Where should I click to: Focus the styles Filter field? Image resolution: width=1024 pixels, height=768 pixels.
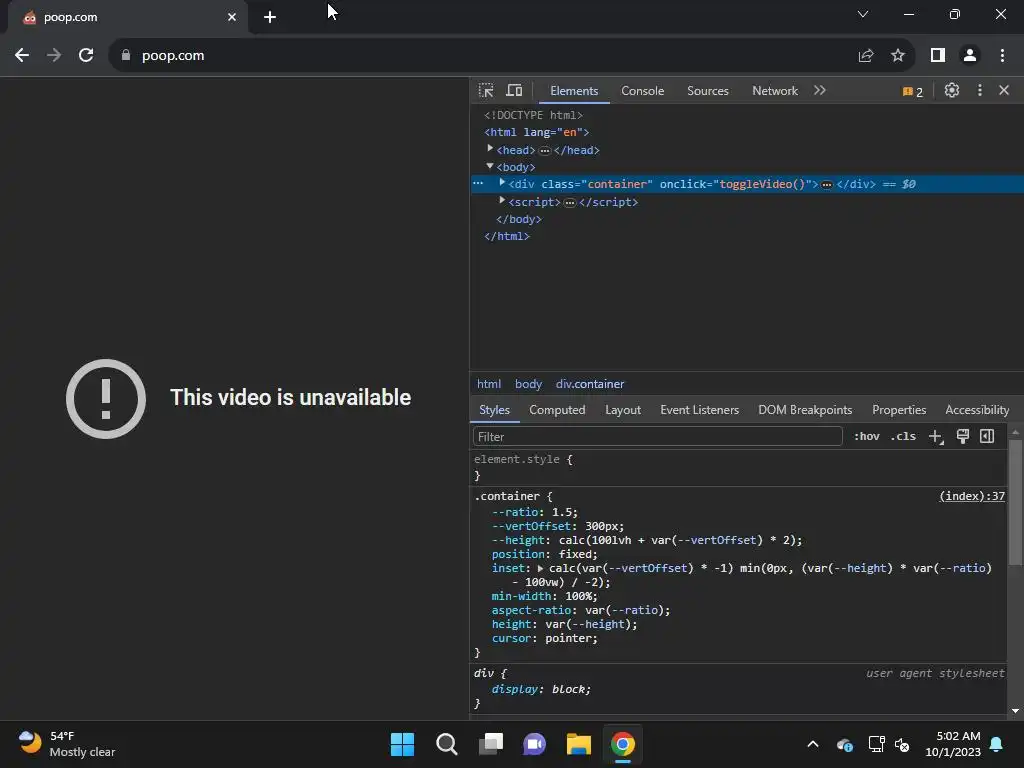[657, 436]
